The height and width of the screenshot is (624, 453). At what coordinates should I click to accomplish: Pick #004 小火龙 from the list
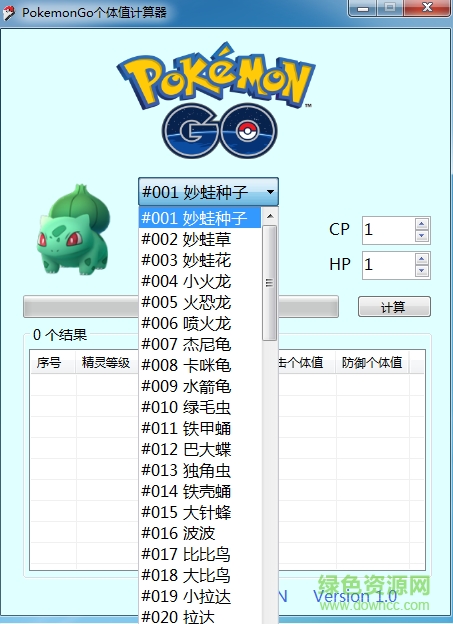pyautogui.click(x=200, y=281)
